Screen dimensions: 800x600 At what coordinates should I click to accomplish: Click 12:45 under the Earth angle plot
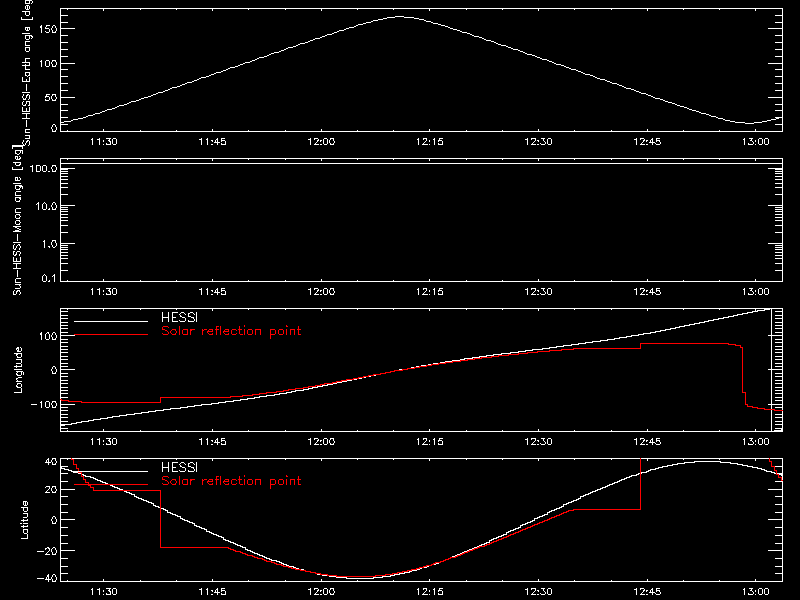pos(647,142)
